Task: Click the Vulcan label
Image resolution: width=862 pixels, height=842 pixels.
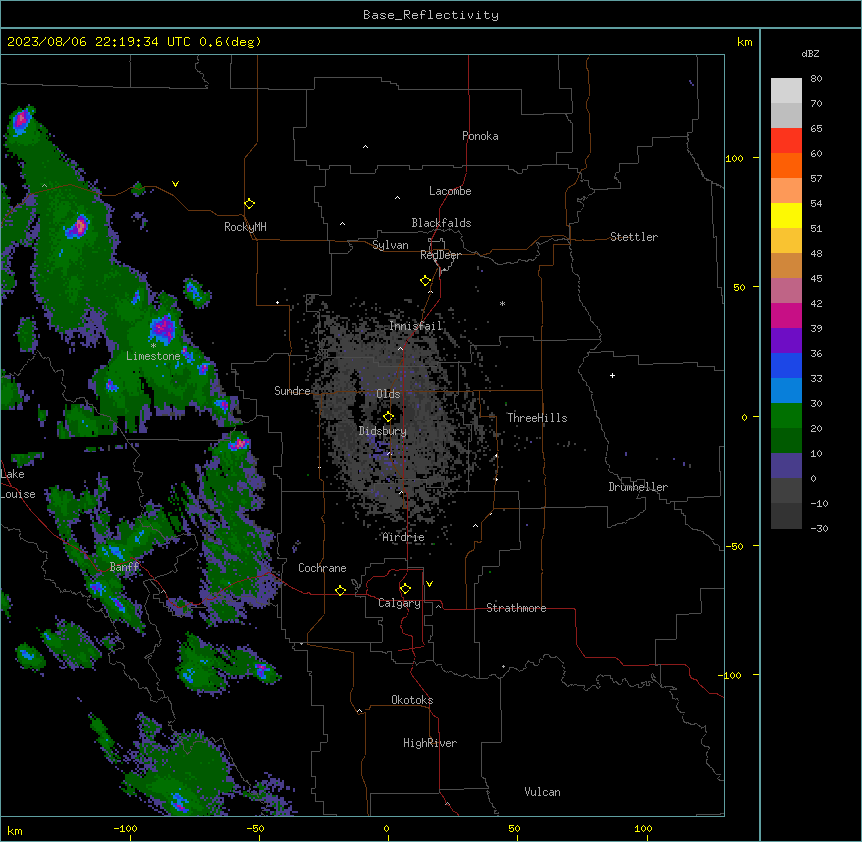Action: point(542,792)
